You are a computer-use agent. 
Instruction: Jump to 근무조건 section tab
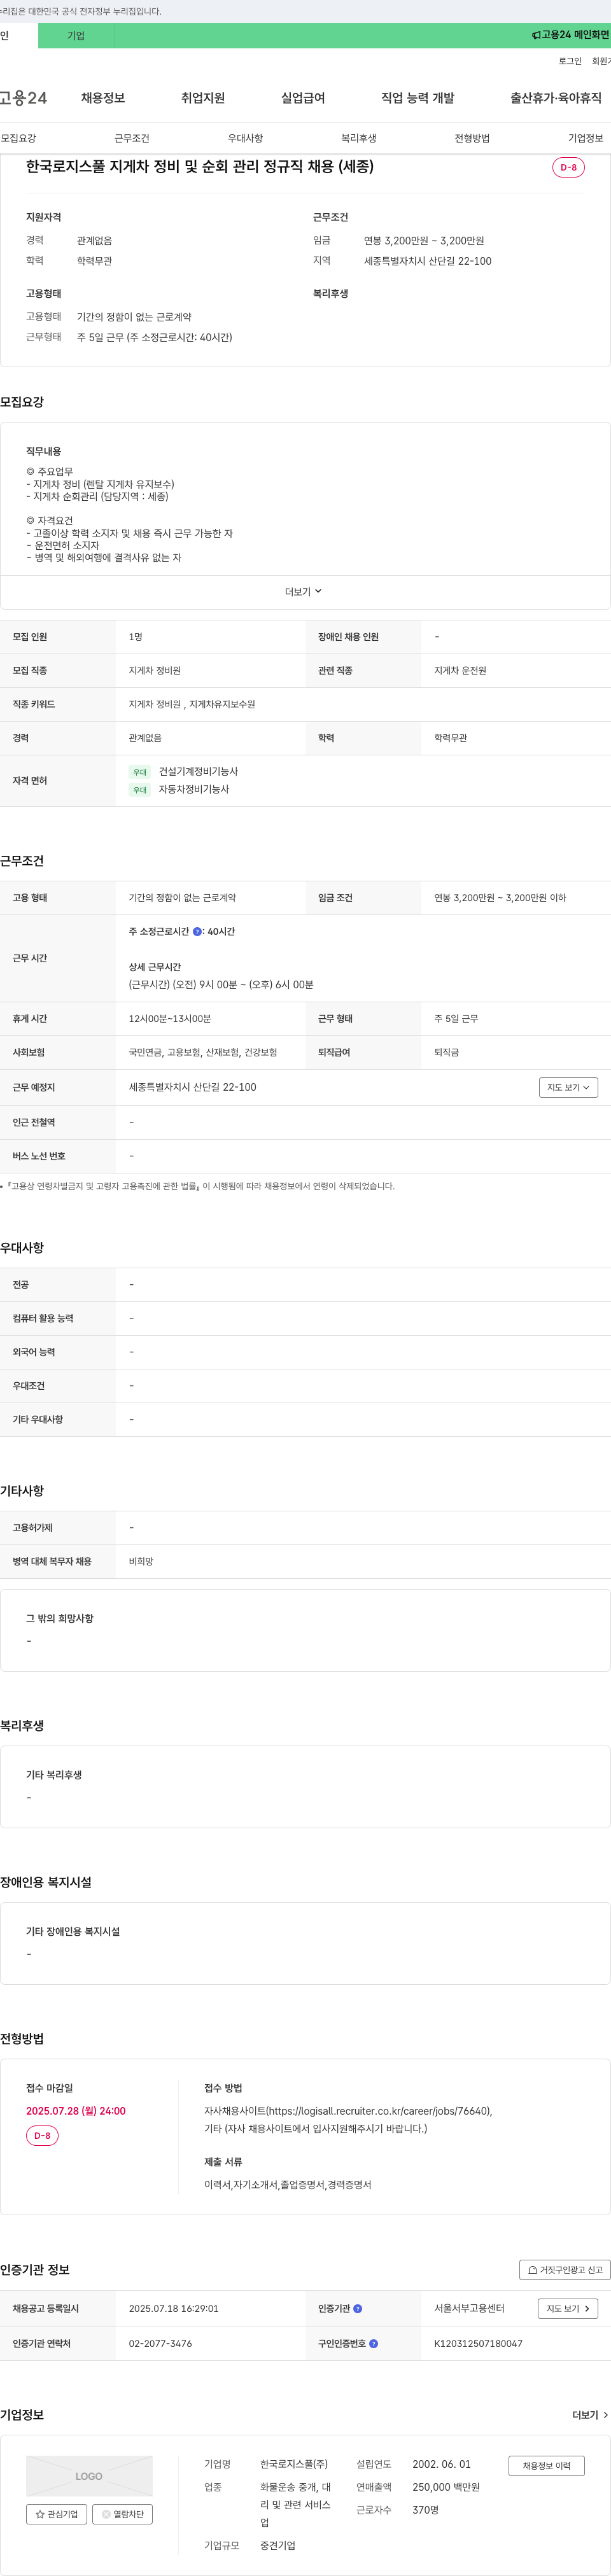pyautogui.click(x=131, y=138)
